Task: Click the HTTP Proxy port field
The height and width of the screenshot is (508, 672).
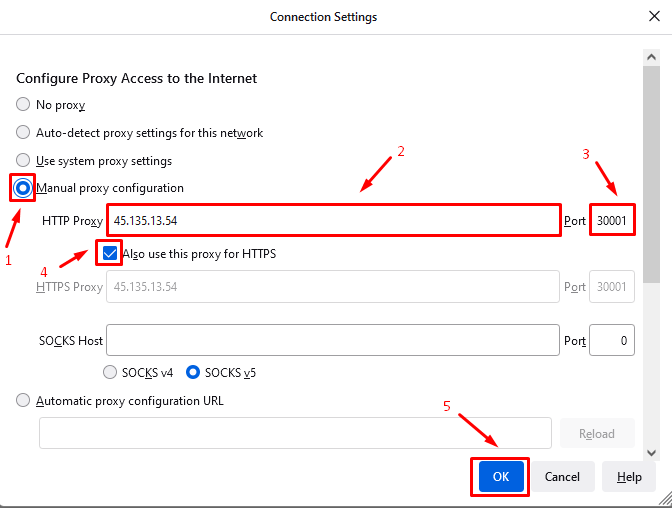Action: point(612,220)
